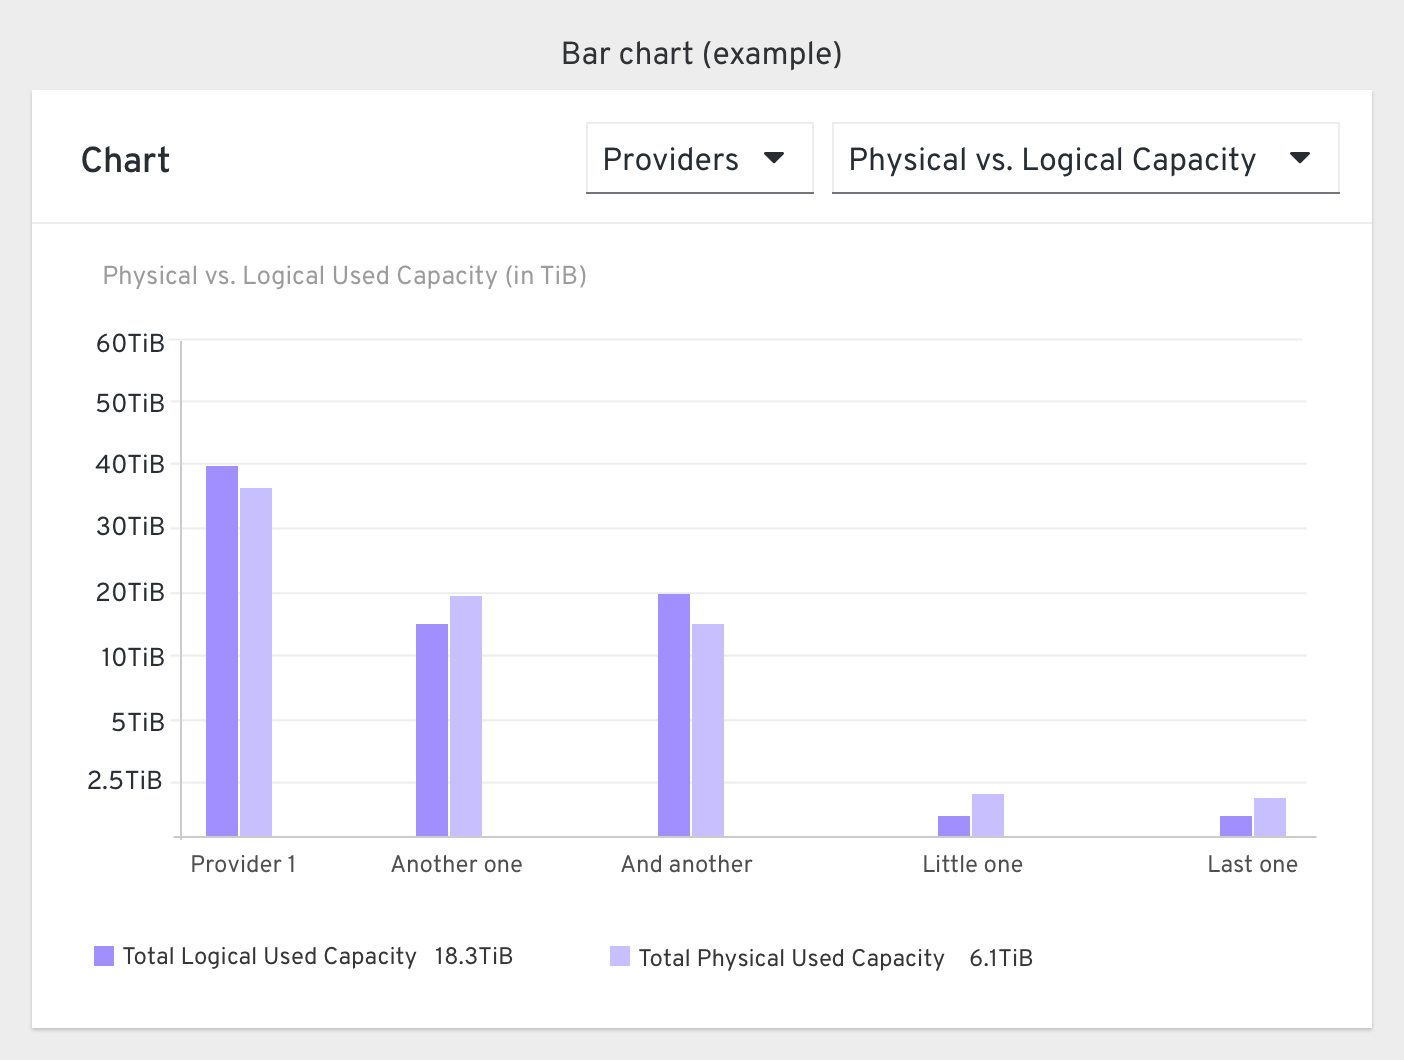Click the 18.3TiB logical total value
1404x1060 pixels.
pyautogui.click(x=473, y=957)
